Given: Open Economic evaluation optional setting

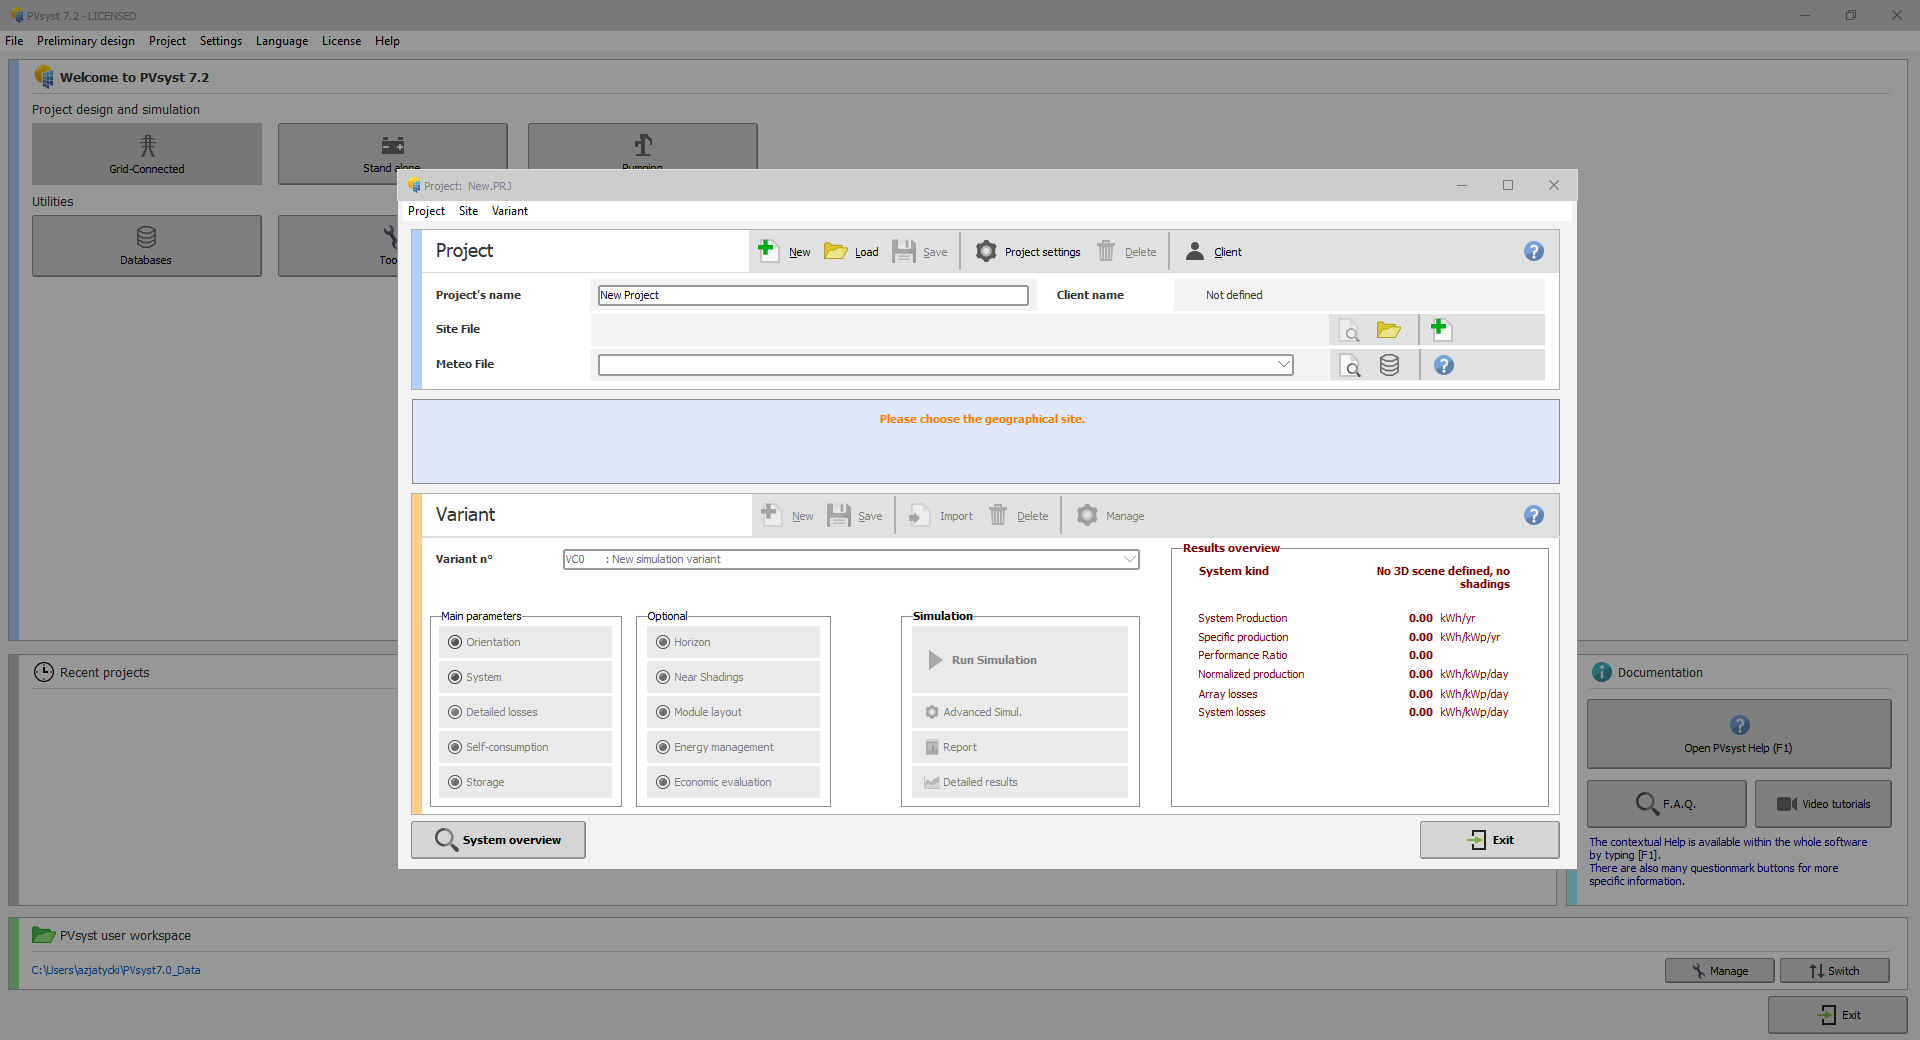Looking at the screenshot, I should coord(733,782).
